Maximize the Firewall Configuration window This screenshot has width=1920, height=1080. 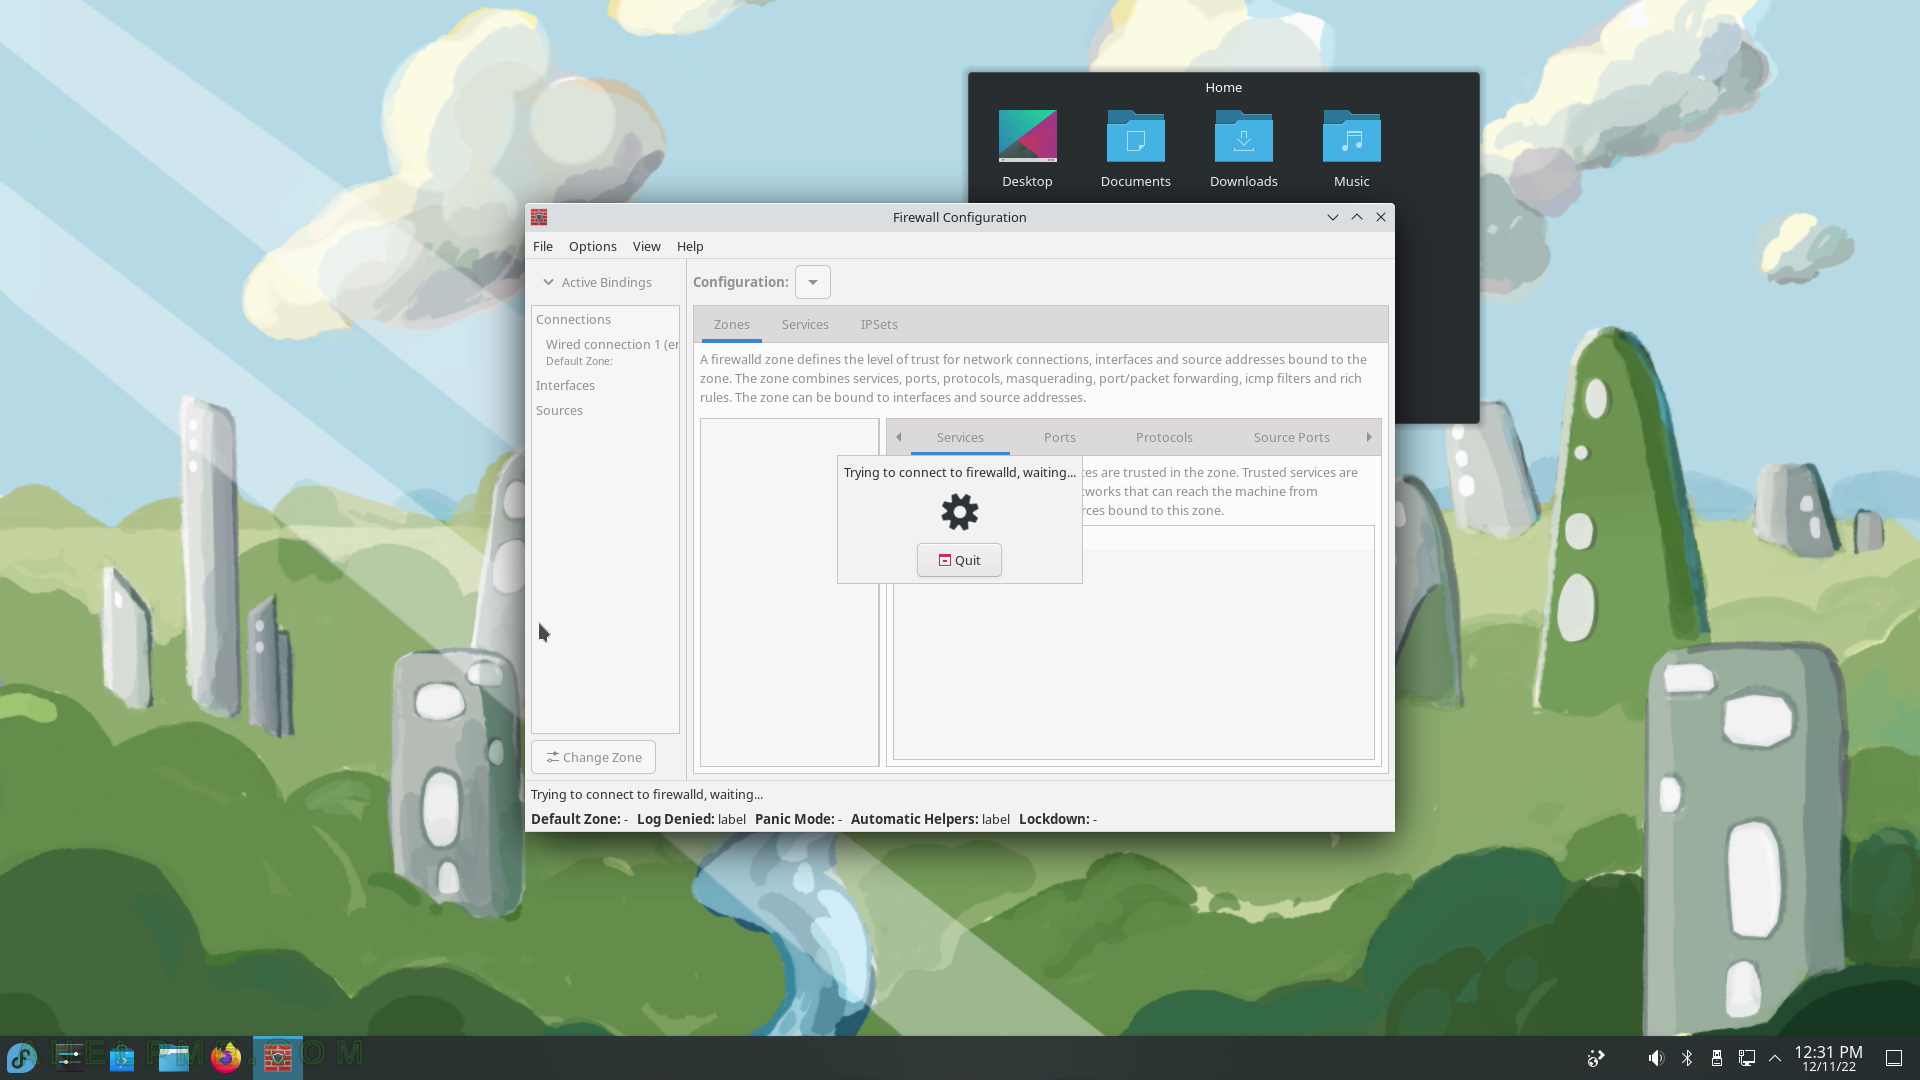tap(1357, 217)
